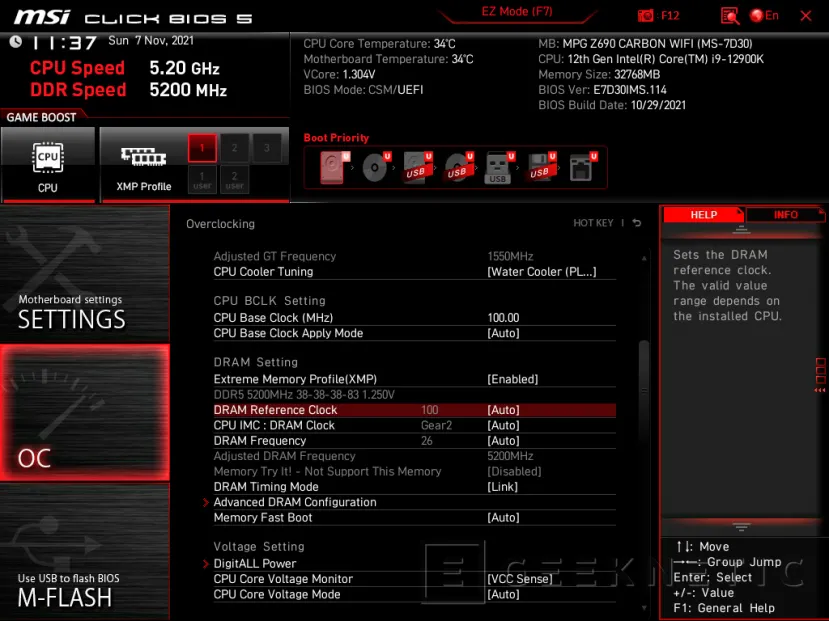Screen dimensions: 829x621
Task: Select XMP user profile 2
Action: (234, 180)
